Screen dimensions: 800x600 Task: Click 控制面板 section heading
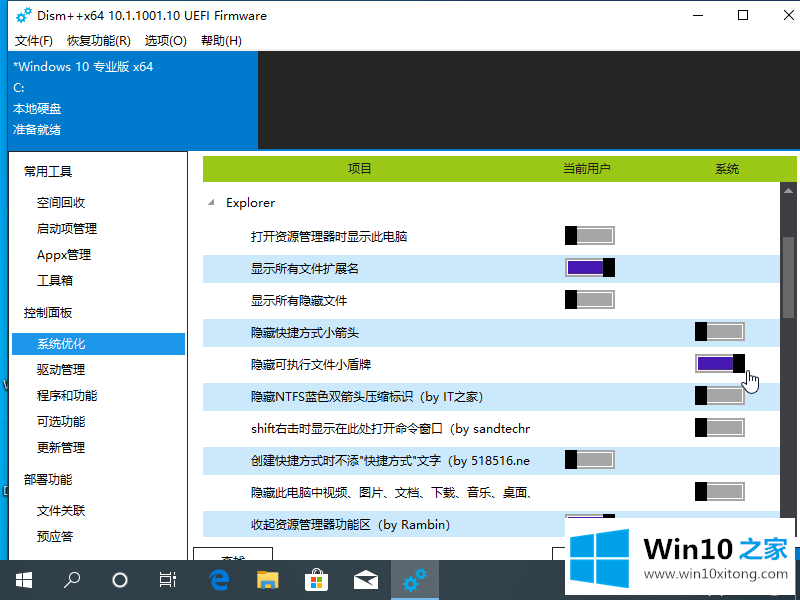(48, 313)
